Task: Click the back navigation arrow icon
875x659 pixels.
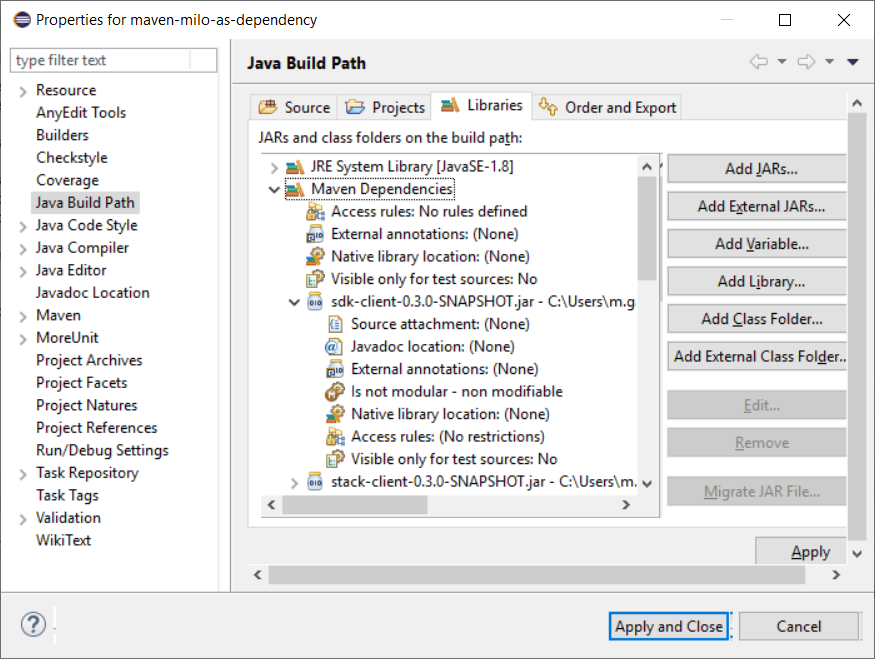Action: point(759,61)
